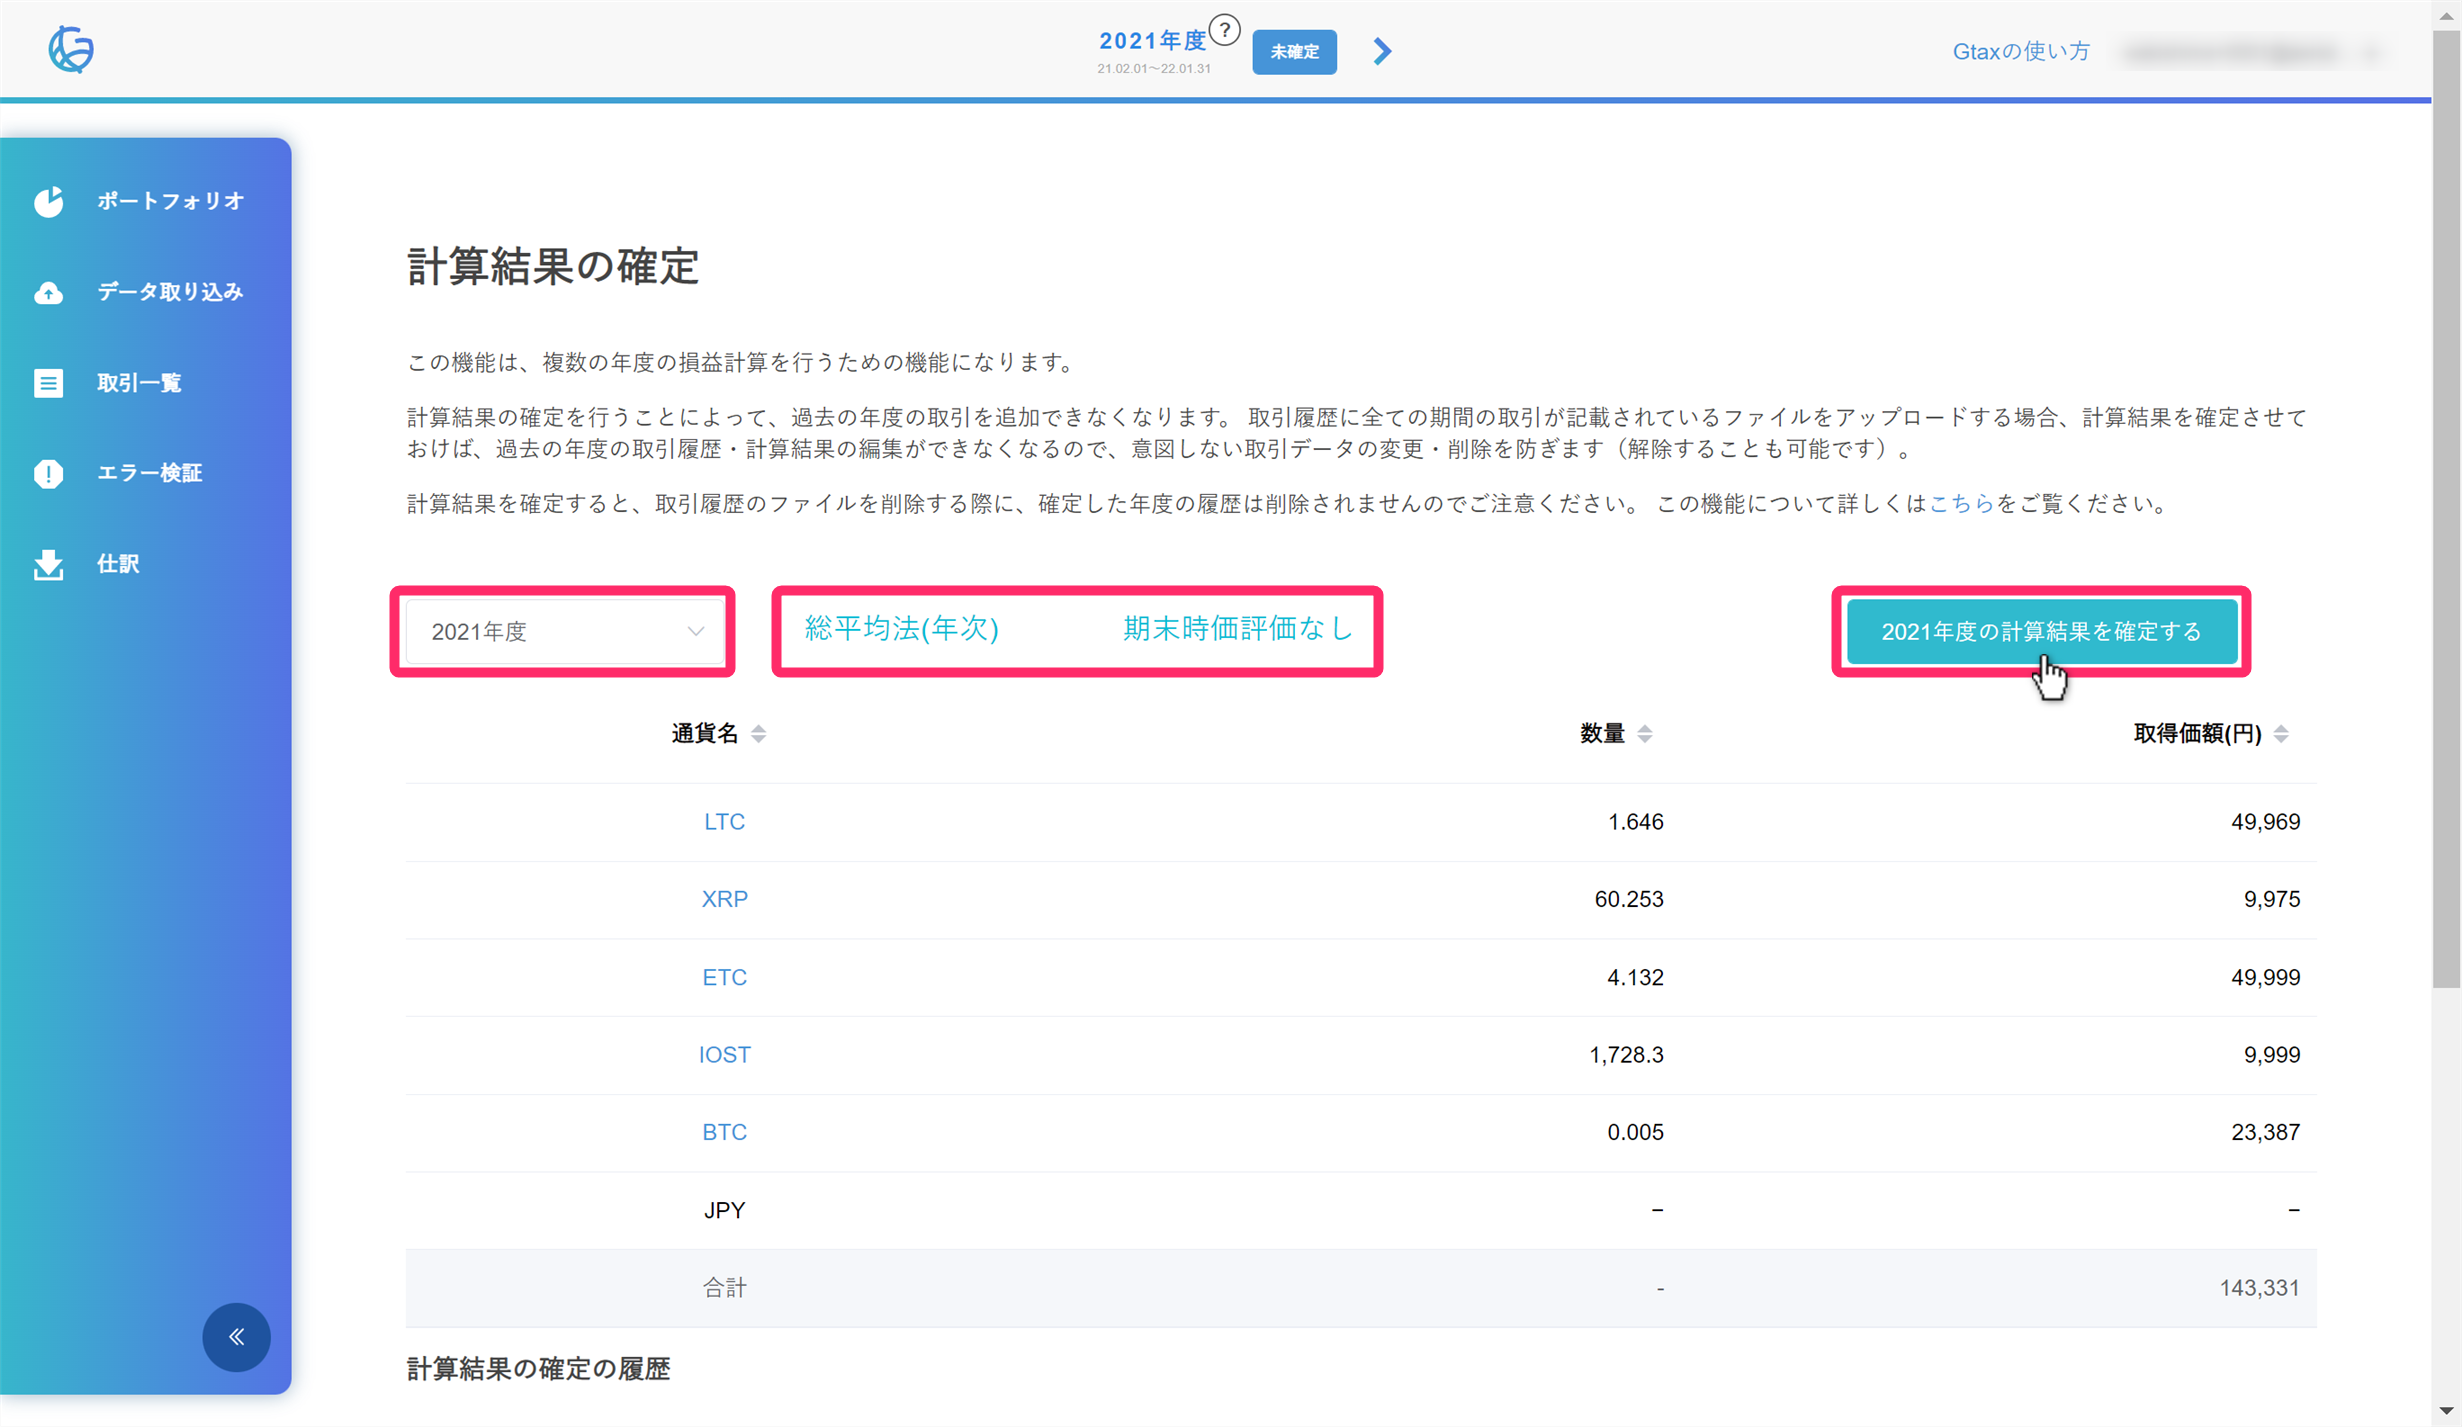Open the ポートフォリオ menu item

tap(170, 201)
